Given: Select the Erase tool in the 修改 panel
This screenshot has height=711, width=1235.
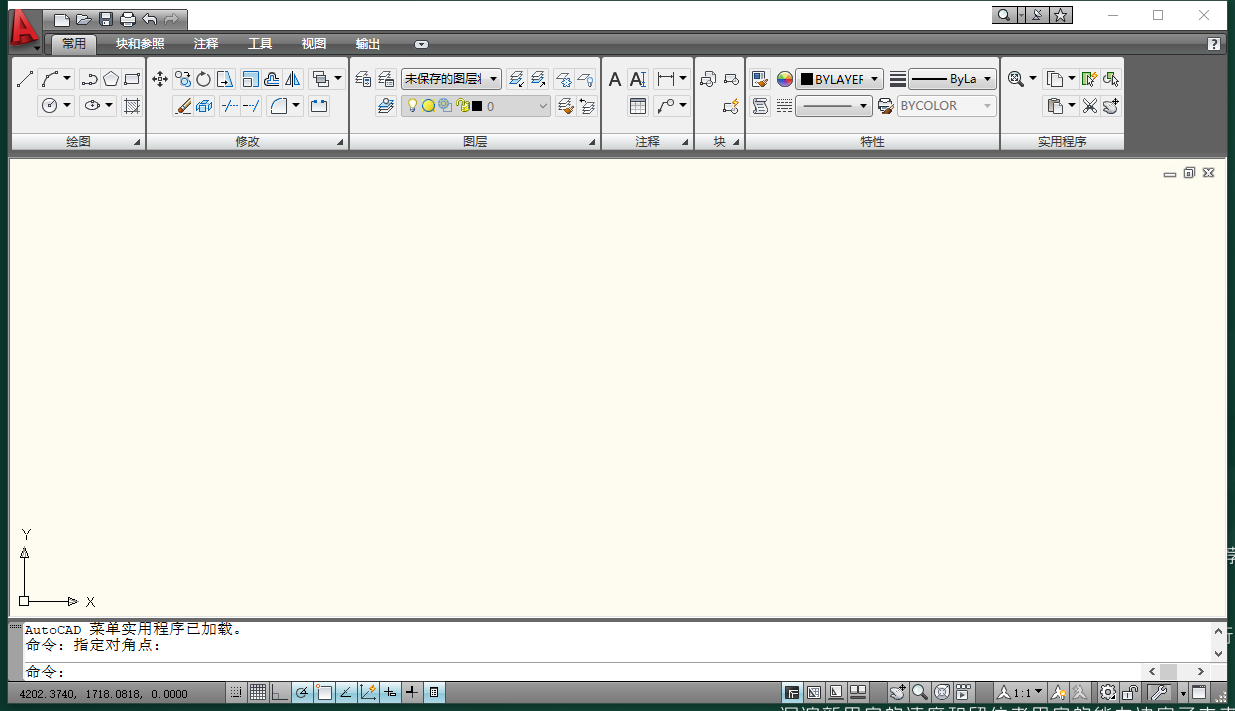Looking at the screenshot, I should 184,104.
